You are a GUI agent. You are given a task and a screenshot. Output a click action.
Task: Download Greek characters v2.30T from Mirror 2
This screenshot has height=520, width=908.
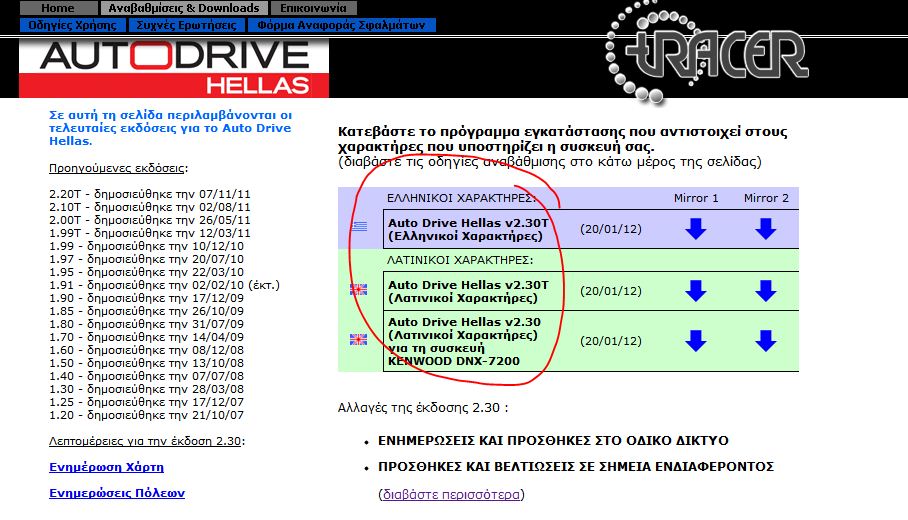click(x=766, y=229)
